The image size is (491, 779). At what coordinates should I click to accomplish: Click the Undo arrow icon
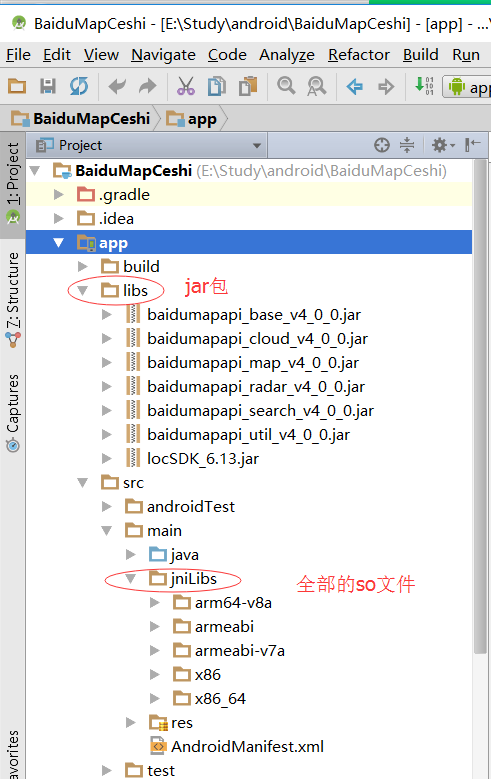(x=117, y=86)
